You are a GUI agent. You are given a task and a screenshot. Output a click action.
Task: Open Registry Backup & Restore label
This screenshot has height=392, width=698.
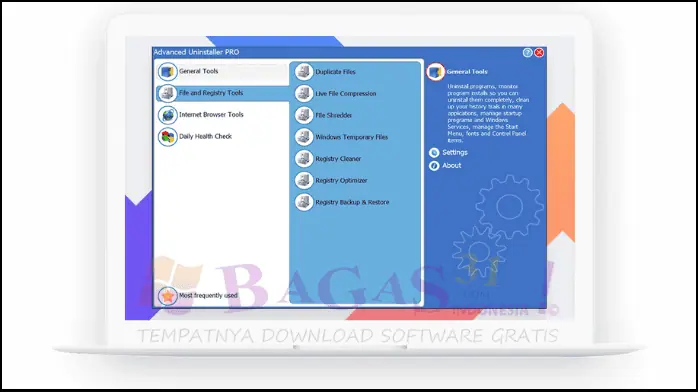[352, 202]
